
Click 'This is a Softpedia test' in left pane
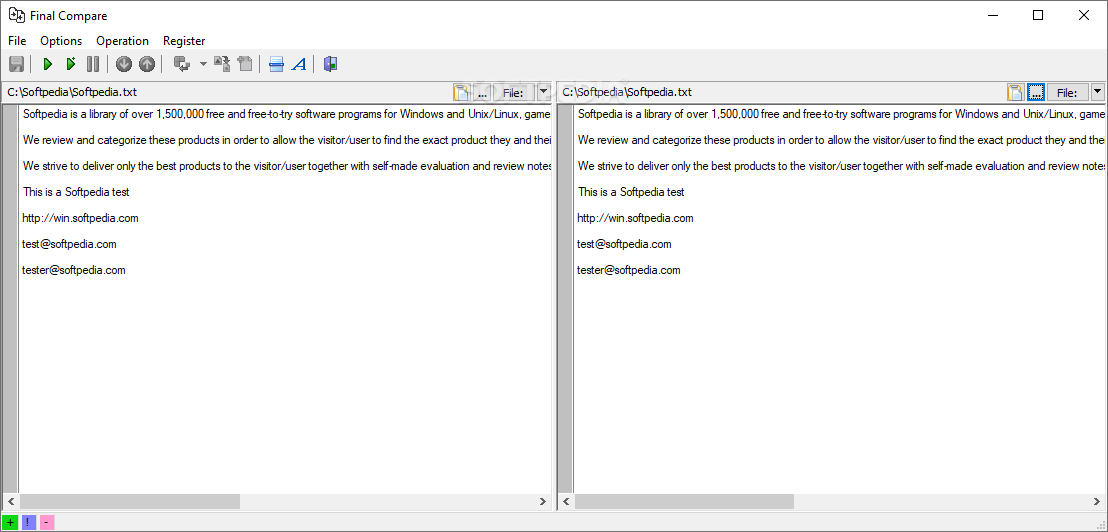coord(76,191)
